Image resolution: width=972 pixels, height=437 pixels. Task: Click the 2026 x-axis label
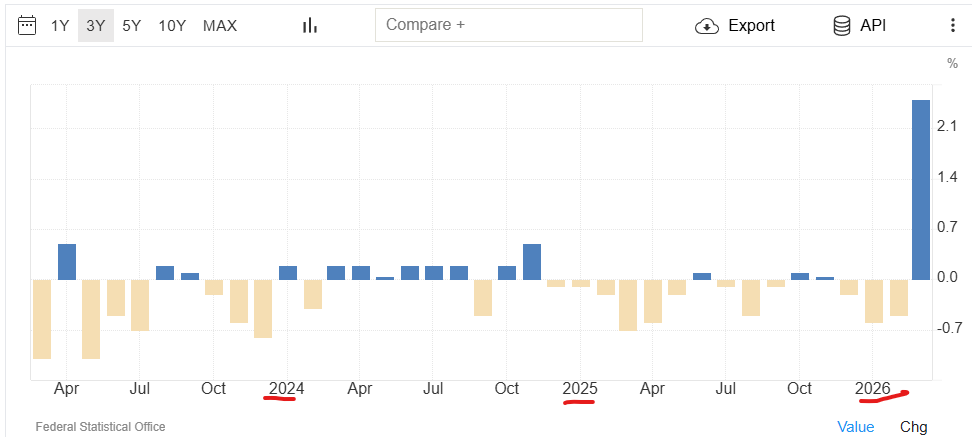873,388
